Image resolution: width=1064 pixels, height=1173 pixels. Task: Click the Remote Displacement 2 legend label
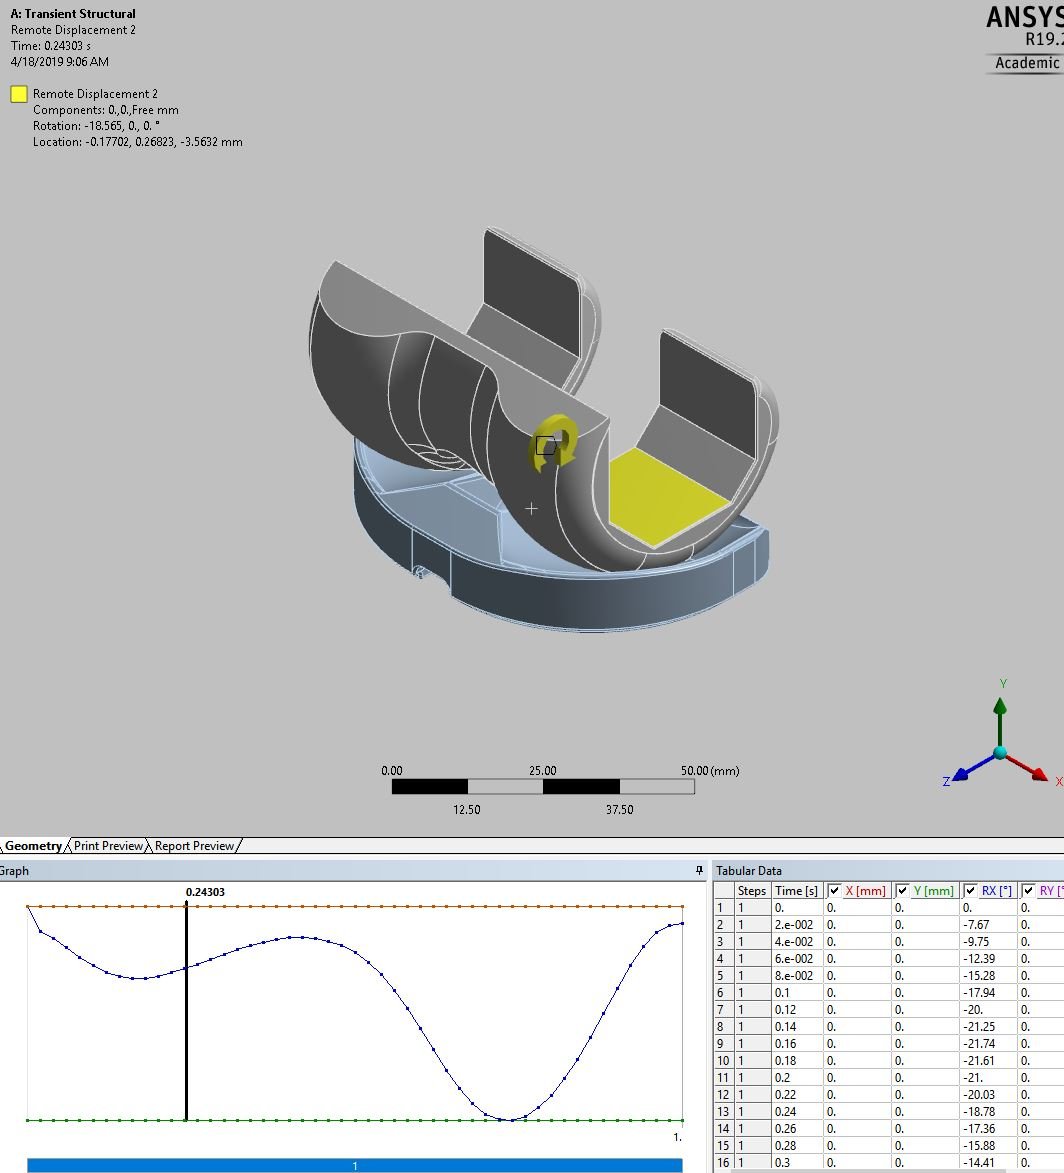[x=95, y=94]
